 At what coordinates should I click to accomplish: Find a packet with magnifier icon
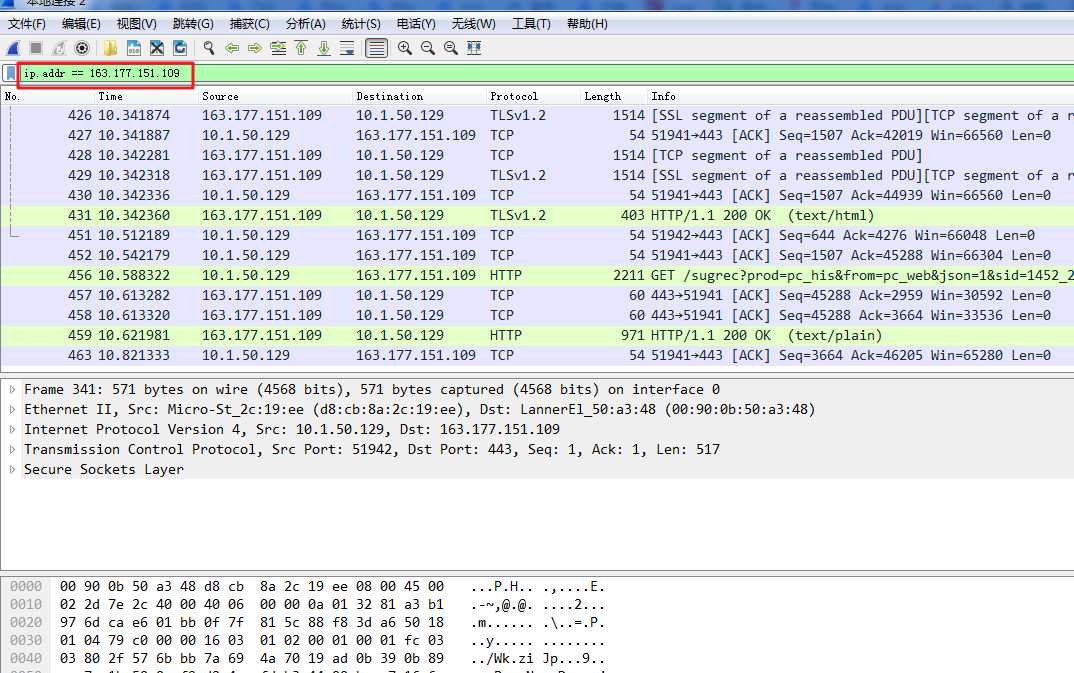point(209,48)
